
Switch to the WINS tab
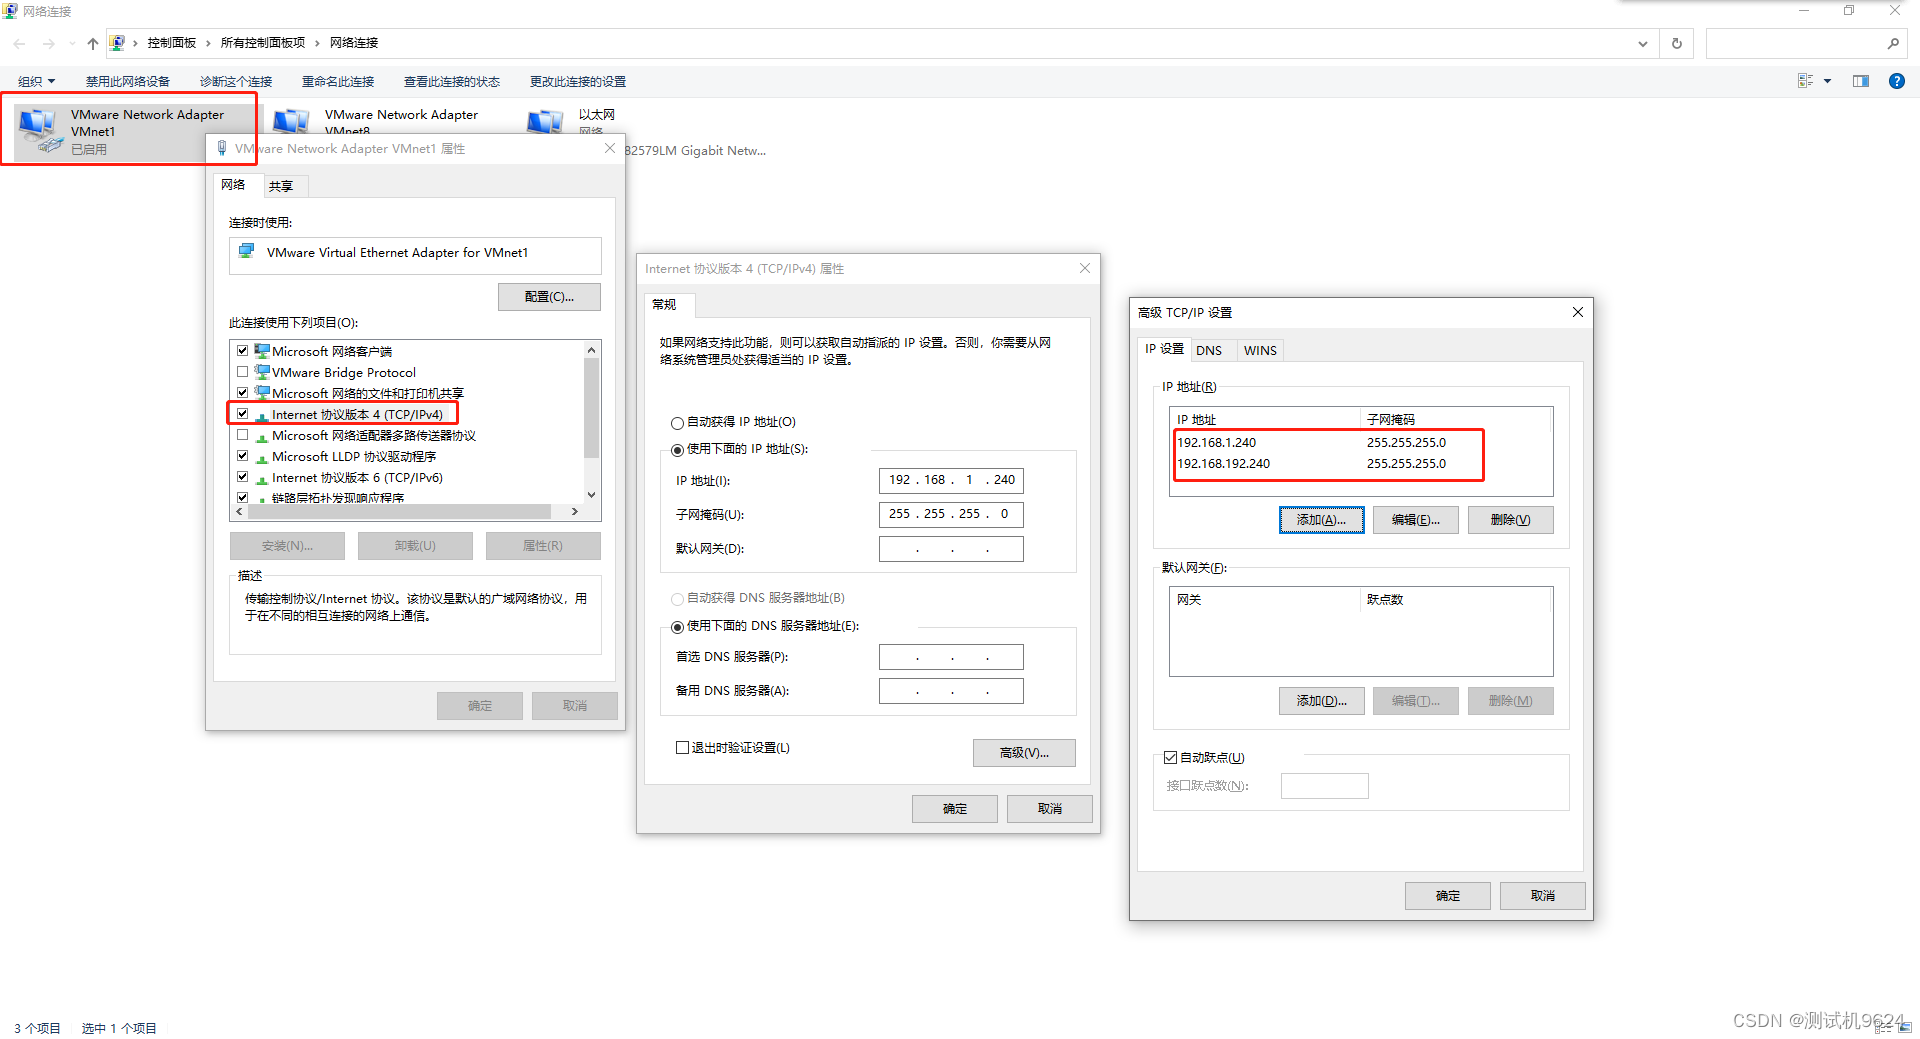[x=1260, y=350]
